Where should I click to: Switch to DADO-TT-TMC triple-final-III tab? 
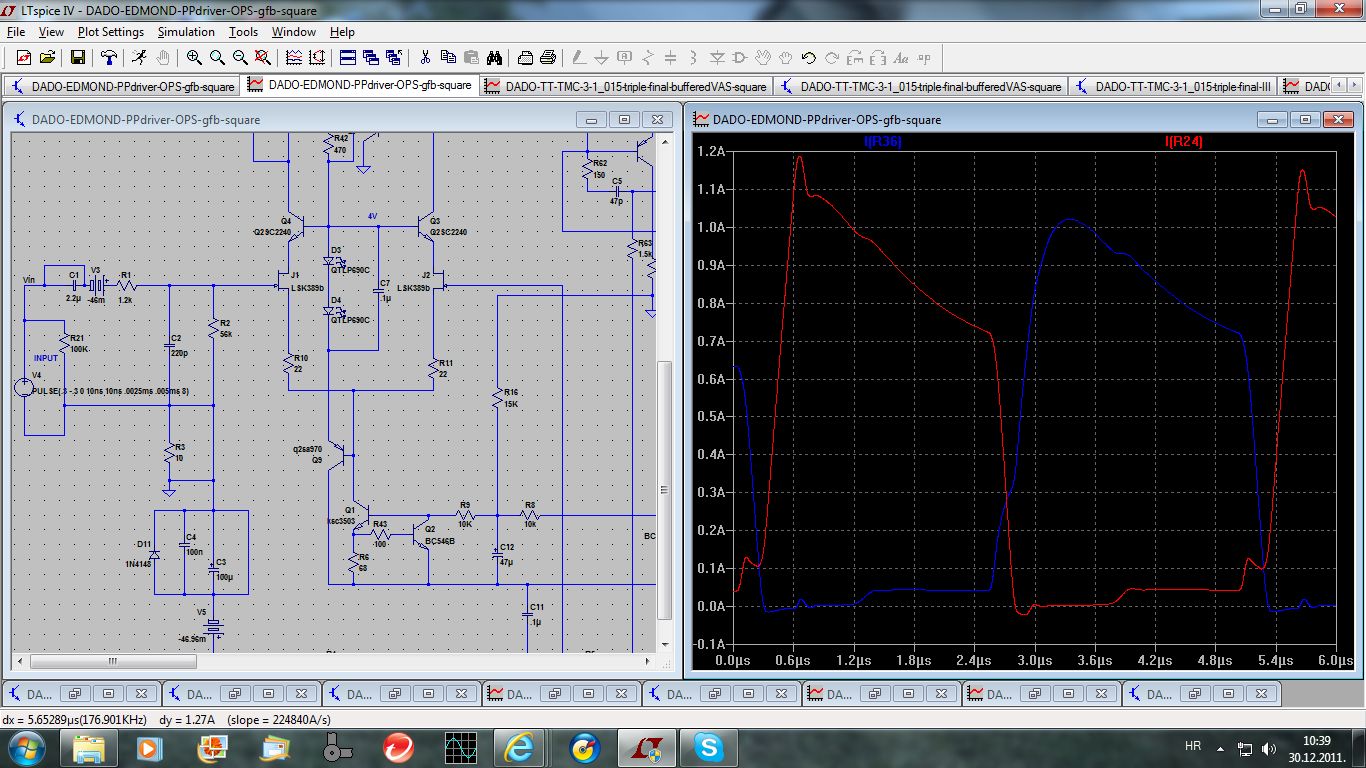click(1173, 86)
